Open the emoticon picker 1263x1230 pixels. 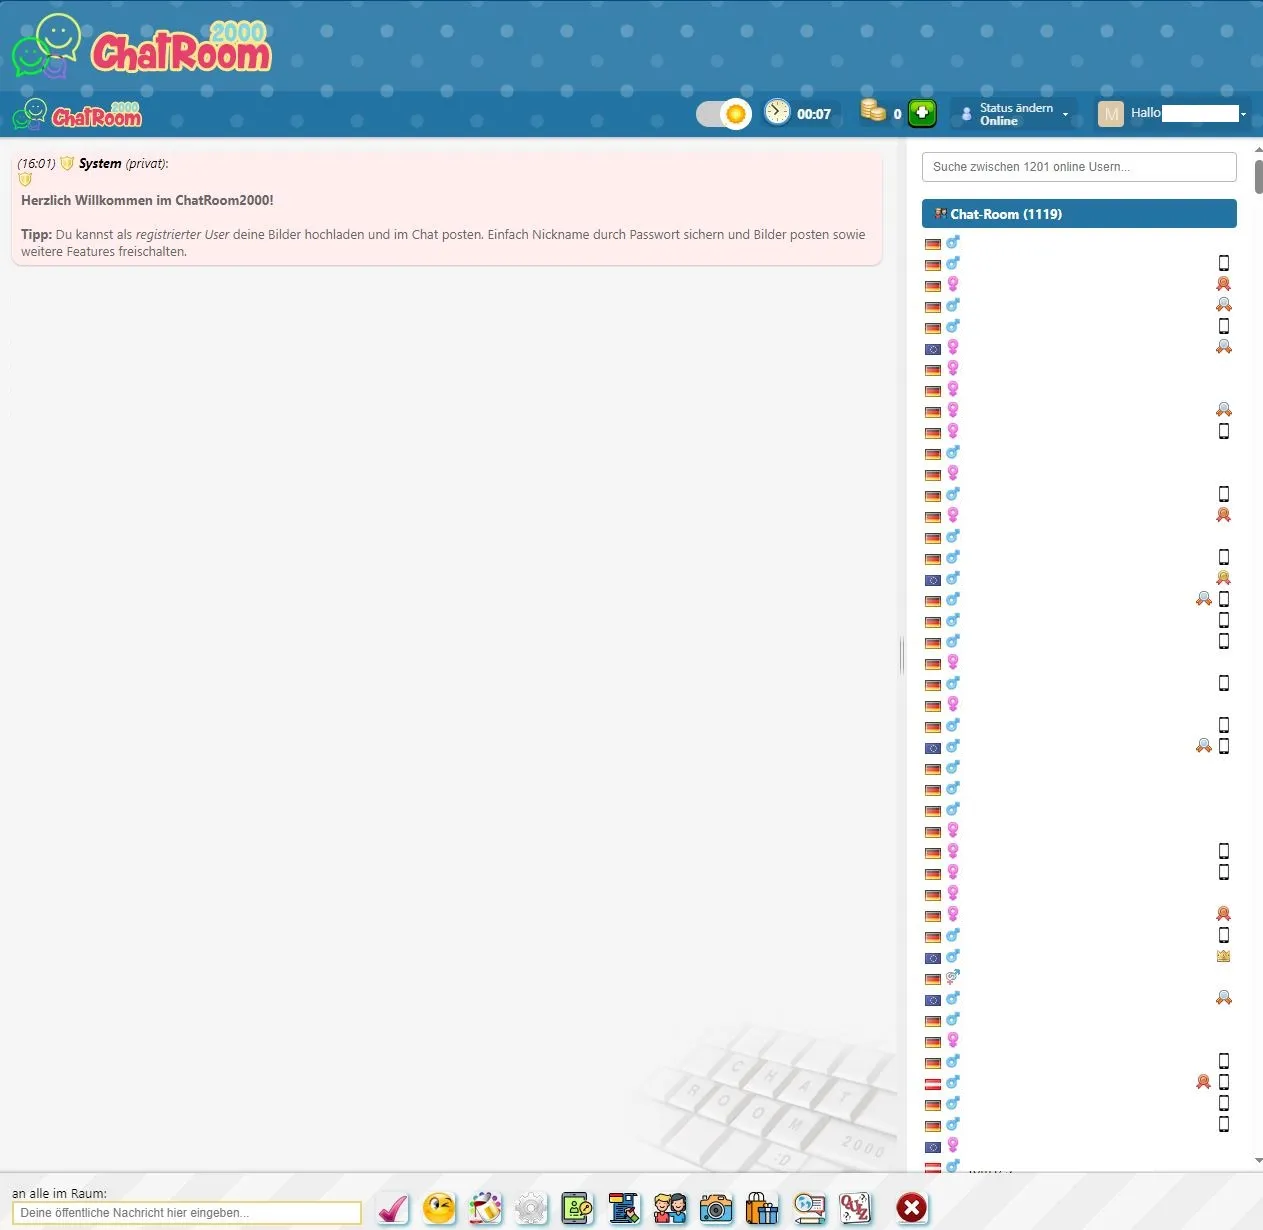[x=439, y=1209]
